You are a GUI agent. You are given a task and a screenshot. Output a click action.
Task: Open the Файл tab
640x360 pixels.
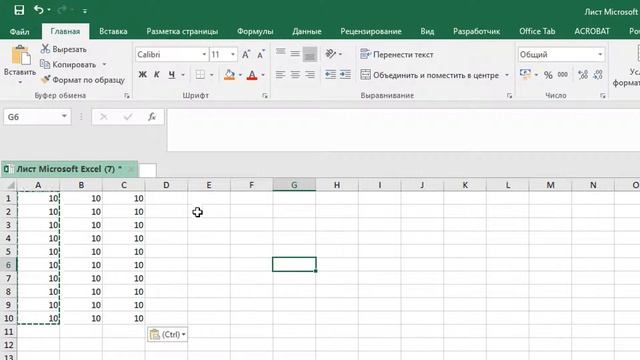(x=19, y=31)
